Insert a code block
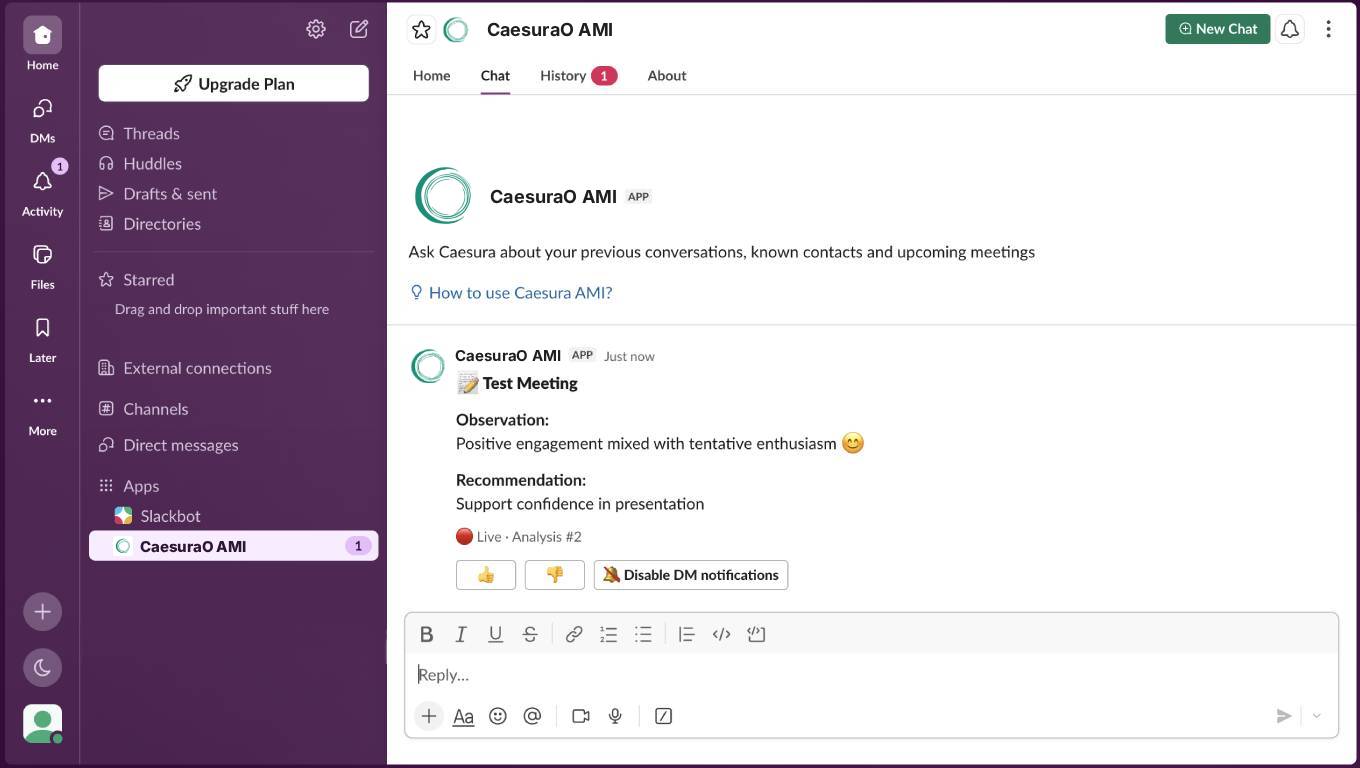Screen dimensions: 1360x768 click(x=756, y=634)
